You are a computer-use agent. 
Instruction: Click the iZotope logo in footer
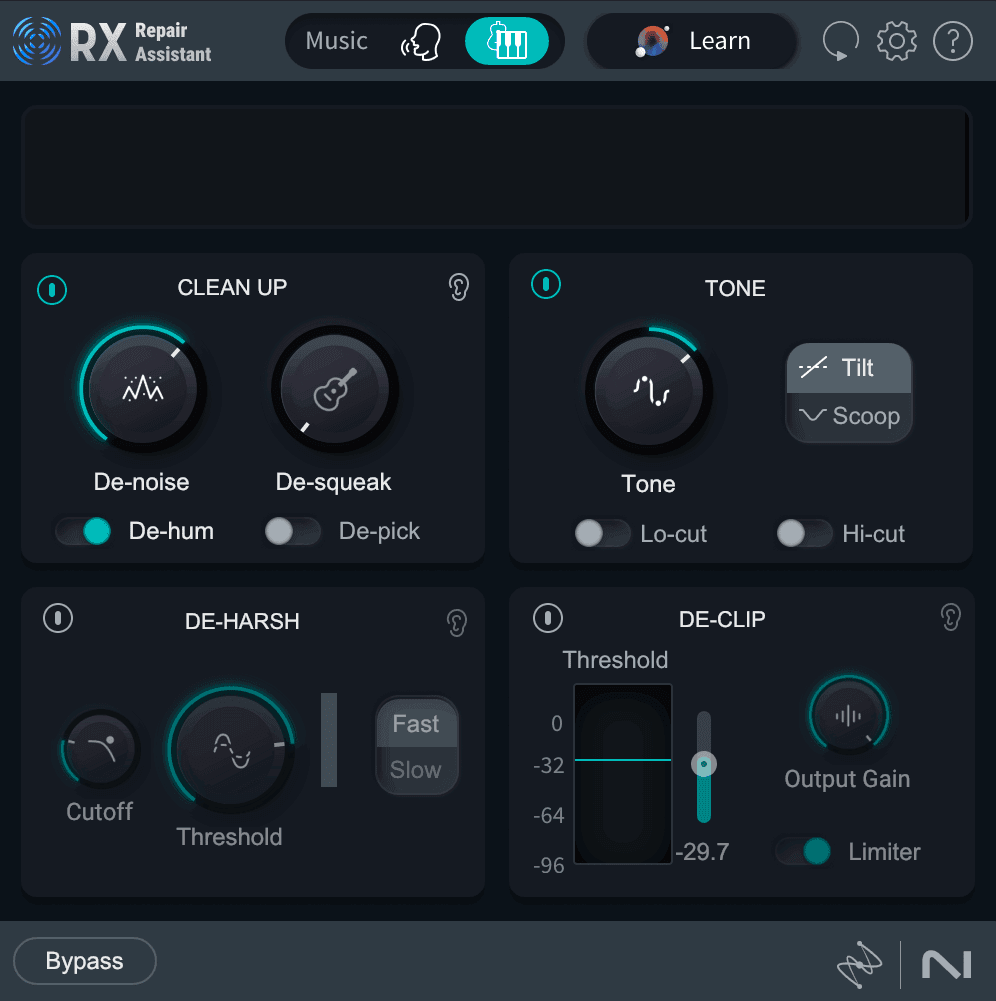(x=859, y=964)
